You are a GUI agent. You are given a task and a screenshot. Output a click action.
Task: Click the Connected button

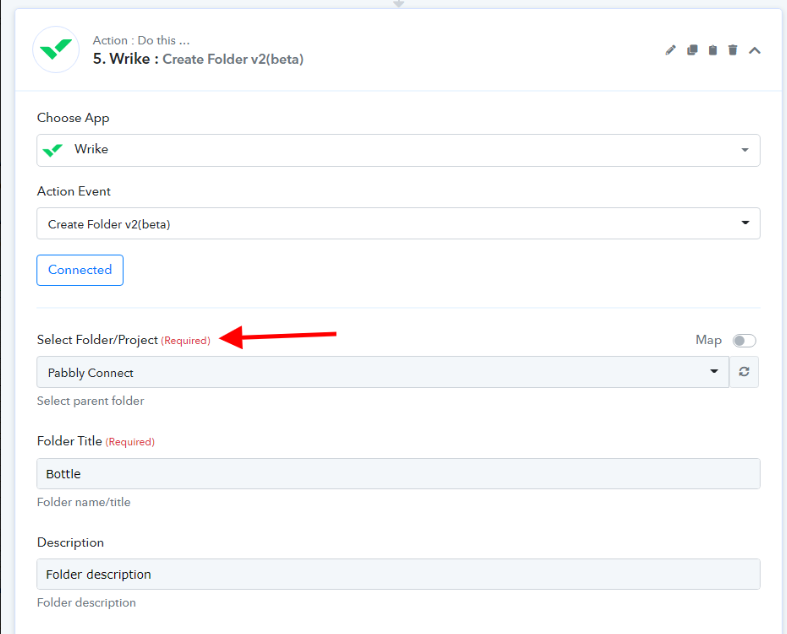[x=80, y=270]
